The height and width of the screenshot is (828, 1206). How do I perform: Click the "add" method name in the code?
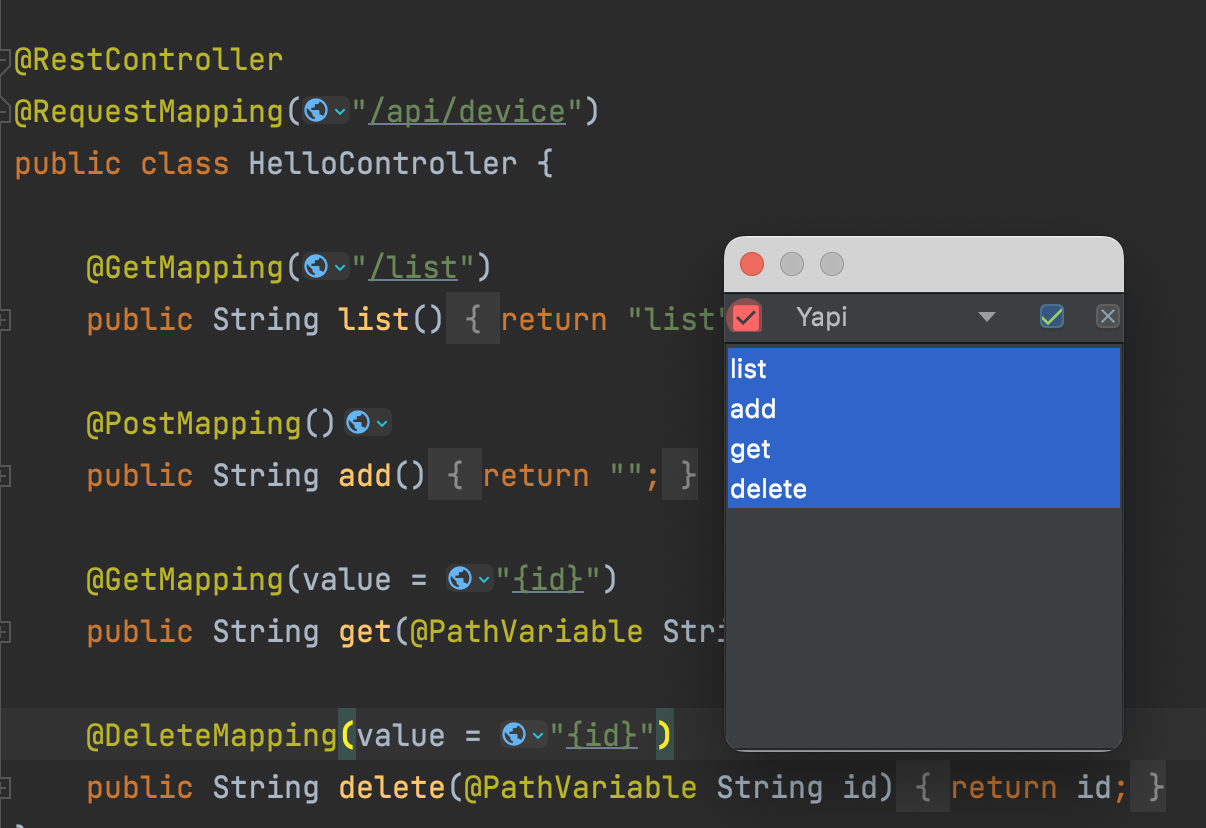coord(365,475)
